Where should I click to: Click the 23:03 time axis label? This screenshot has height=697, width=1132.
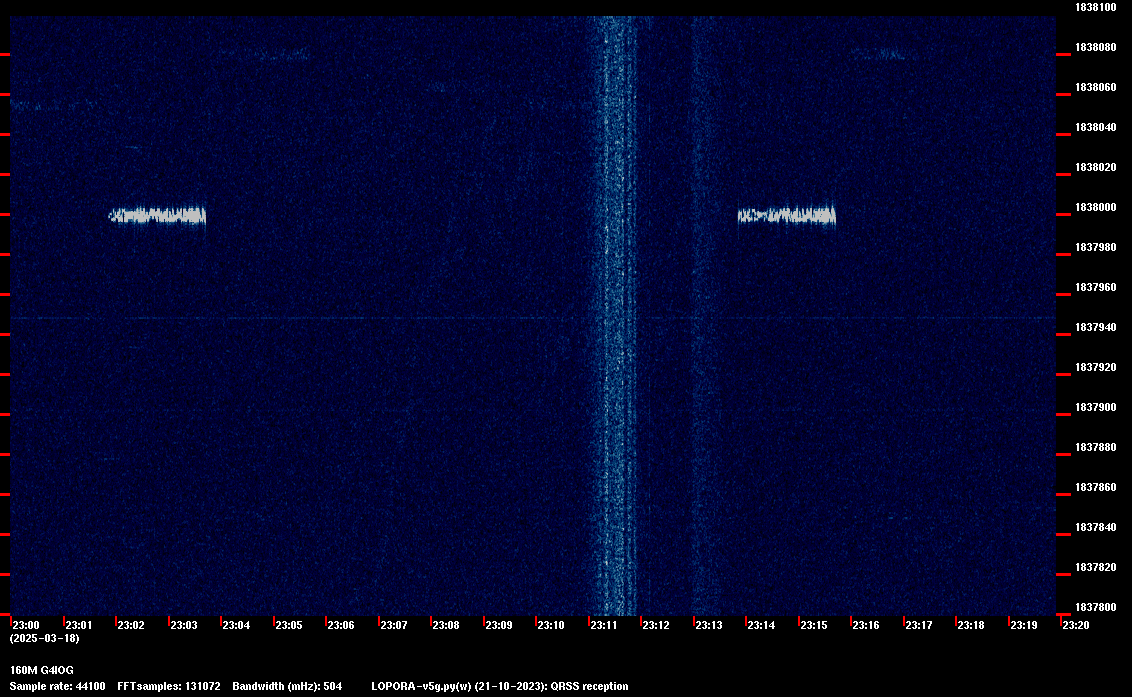[x=183, y=625]
